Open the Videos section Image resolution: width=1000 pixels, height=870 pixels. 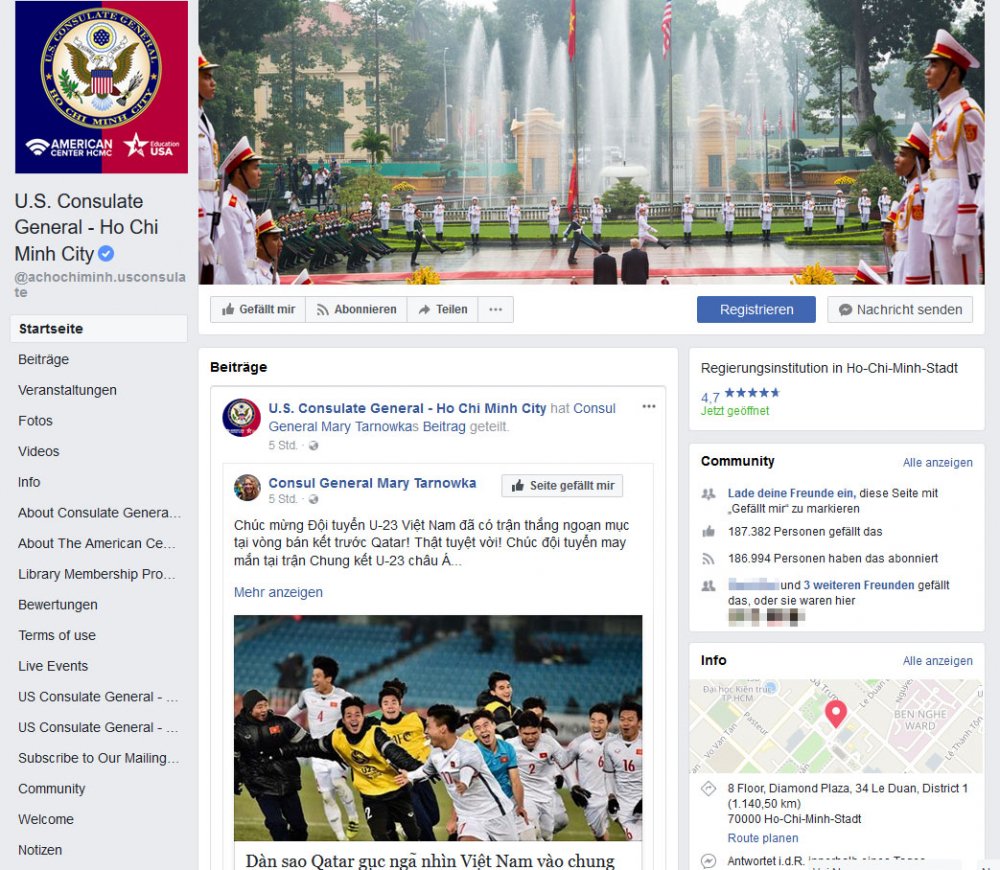[x=38, y=451]
